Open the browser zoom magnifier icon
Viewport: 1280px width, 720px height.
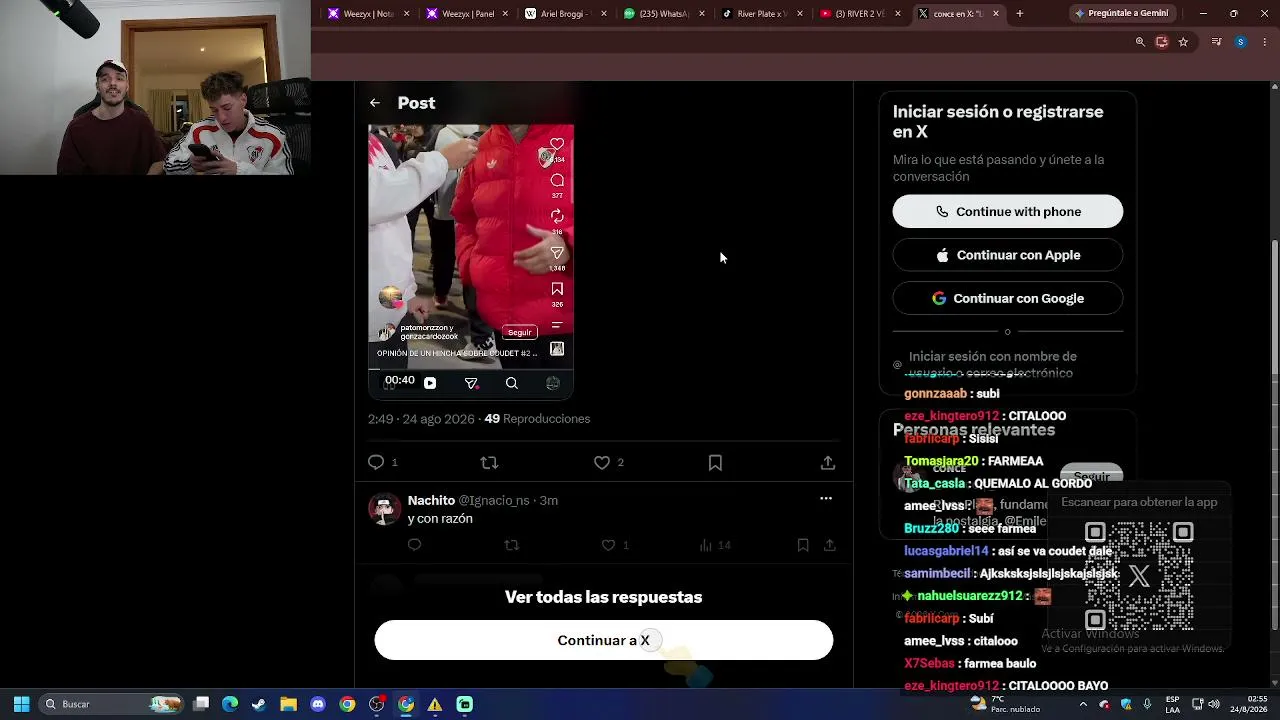(x=1140, y=42)
